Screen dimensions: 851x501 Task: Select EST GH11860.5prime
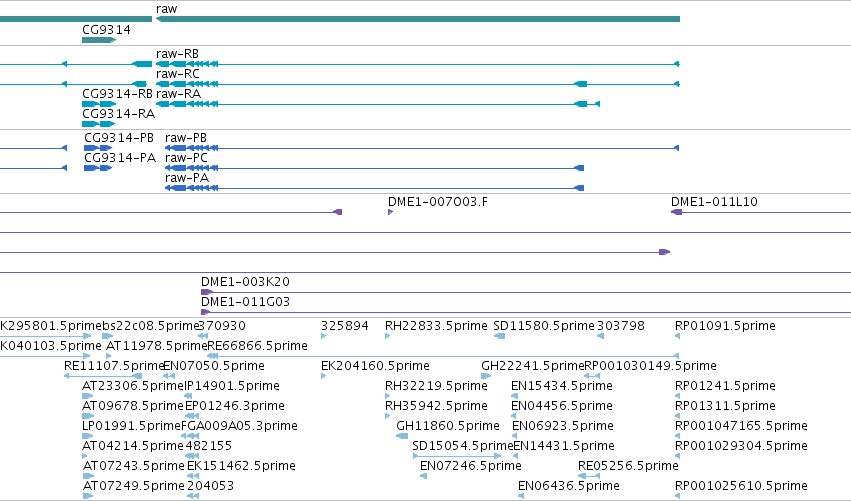[448, 426]
